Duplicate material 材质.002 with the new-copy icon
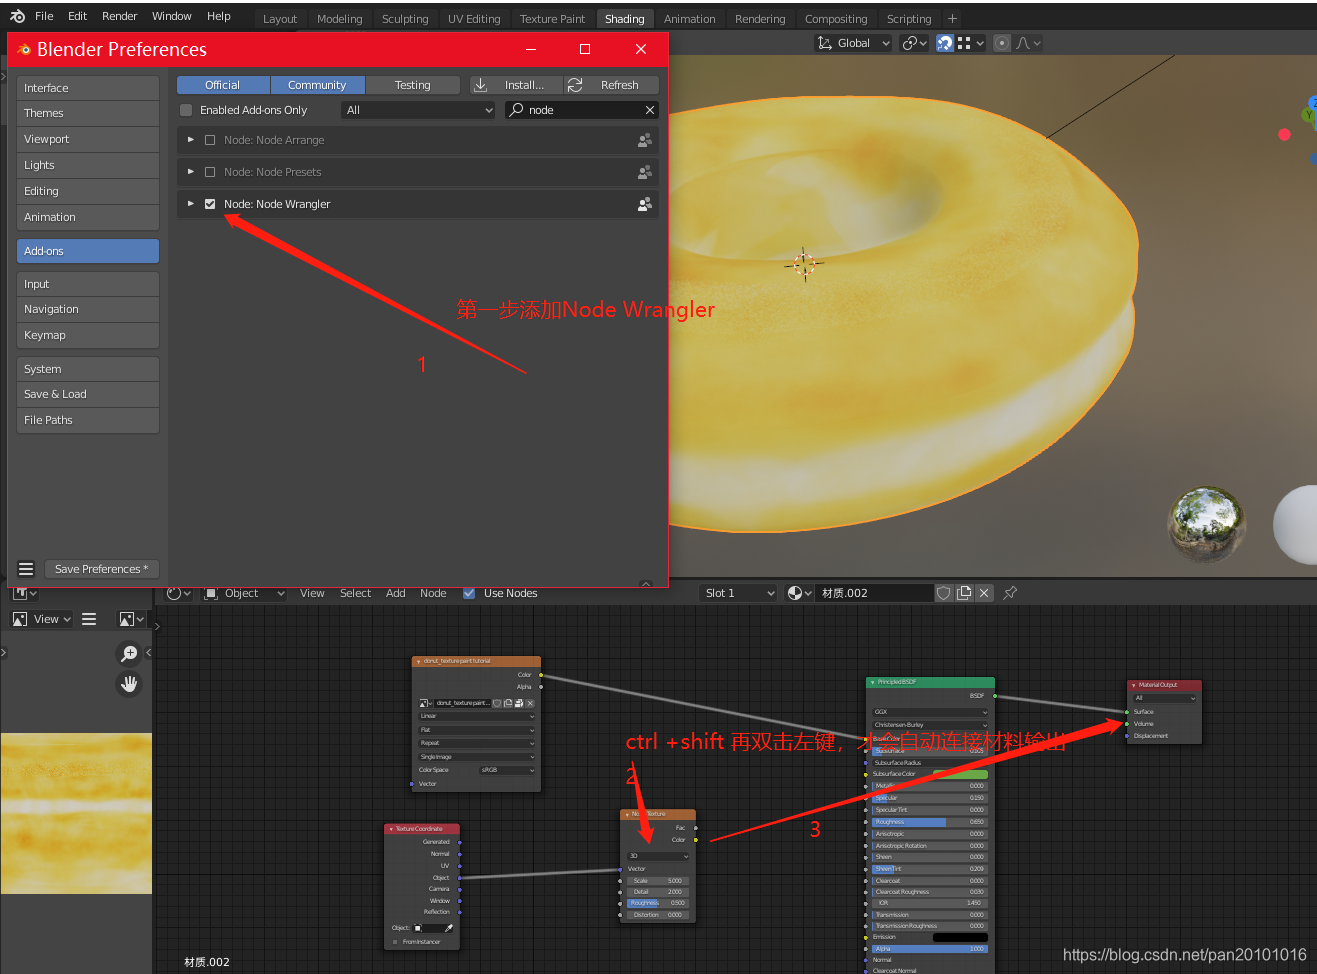Screen dimensions: 1317x974 964,593
